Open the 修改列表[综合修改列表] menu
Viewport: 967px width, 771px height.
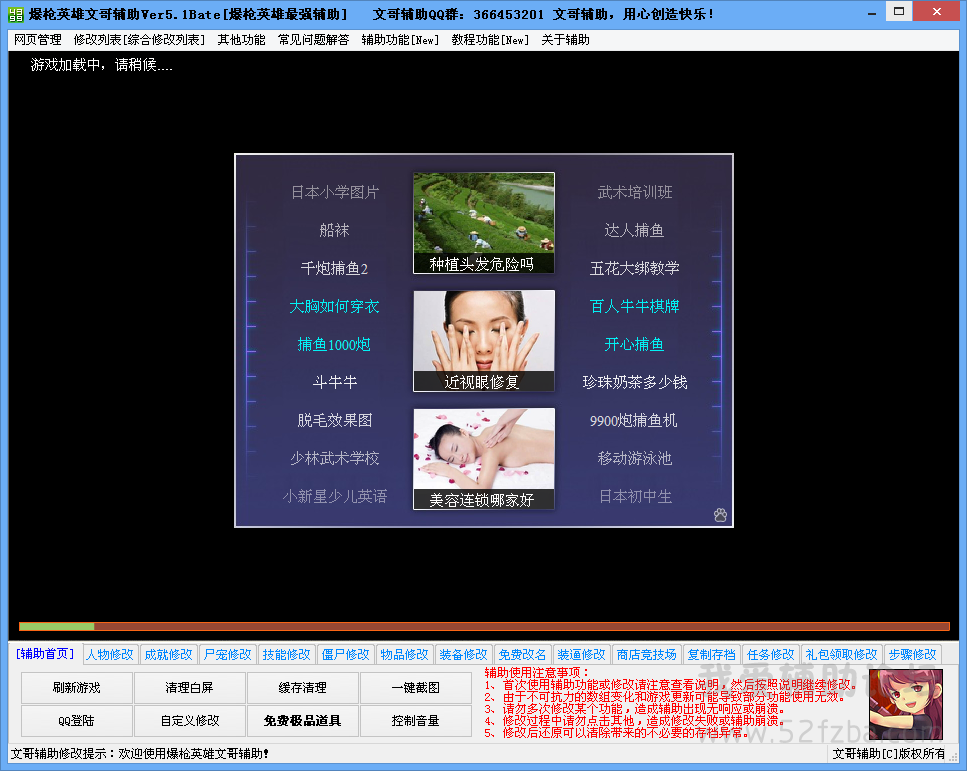click(139, 40)
